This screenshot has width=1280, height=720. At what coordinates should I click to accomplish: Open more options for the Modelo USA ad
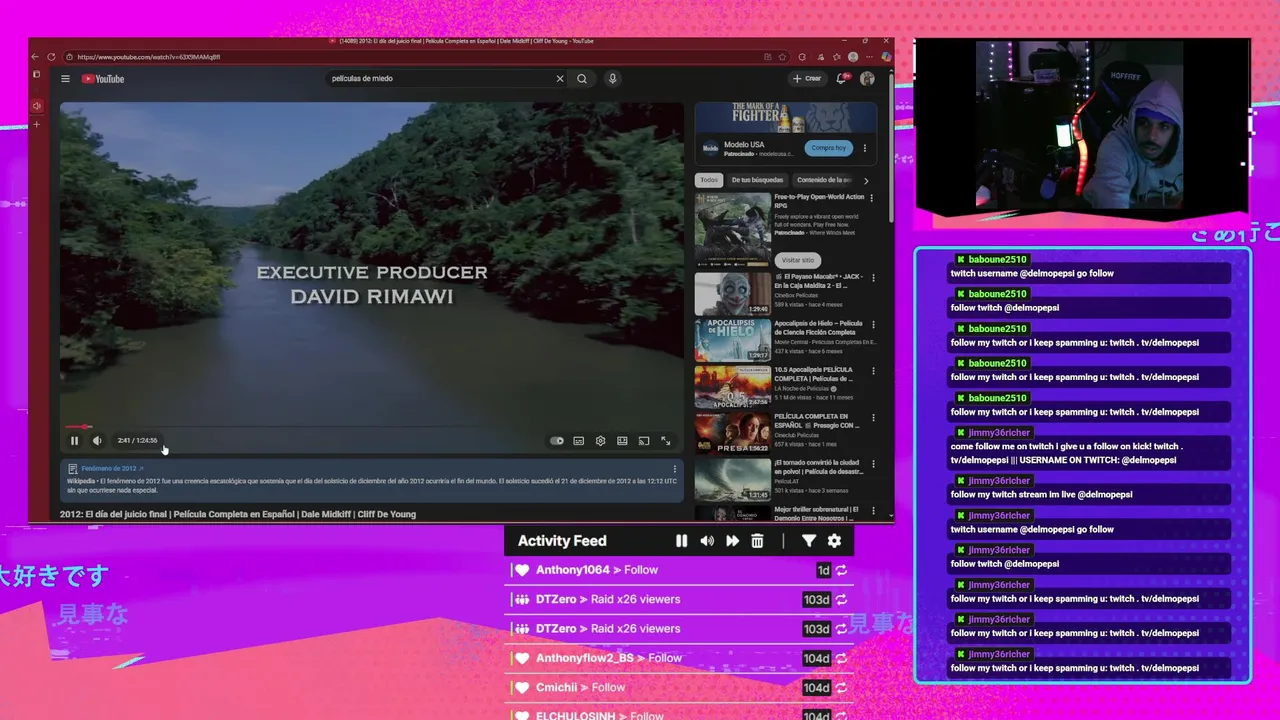(x=865, y=148)
